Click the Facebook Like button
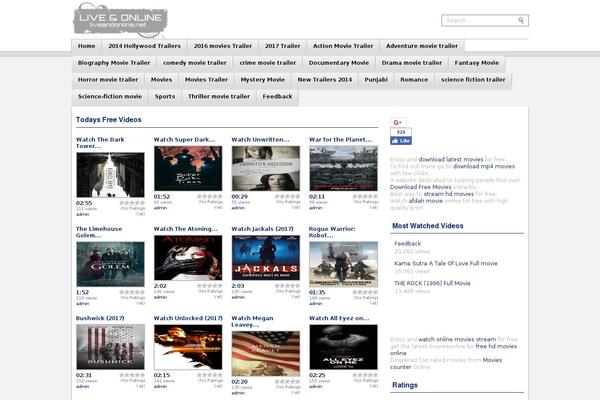The image size is (600, 400). tap(401, 141)
